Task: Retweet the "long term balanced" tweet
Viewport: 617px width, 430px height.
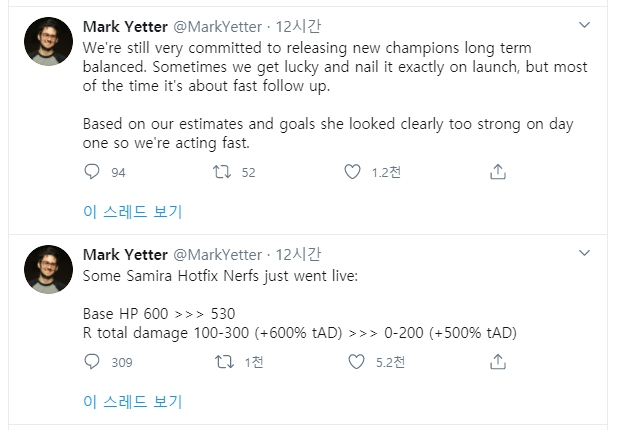Action: 224,172
